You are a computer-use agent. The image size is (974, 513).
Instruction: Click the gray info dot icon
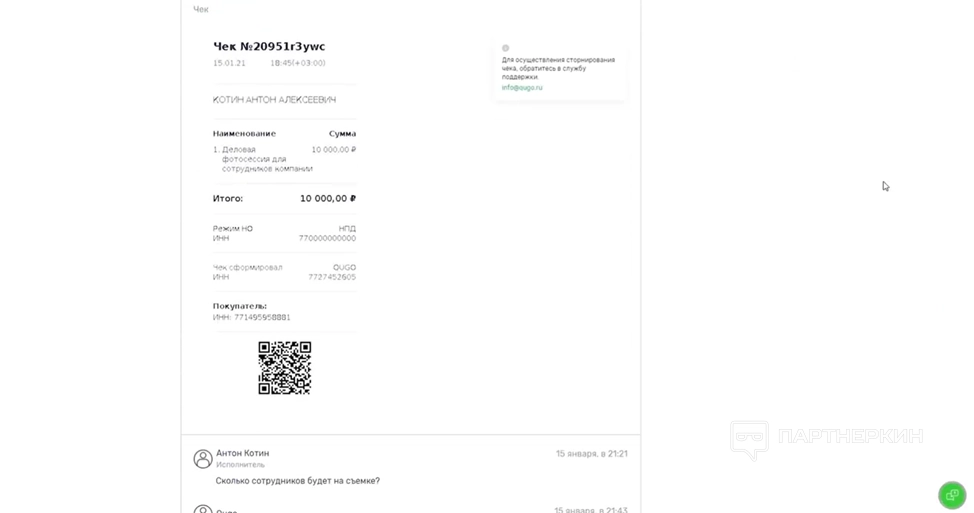point(505,48)
